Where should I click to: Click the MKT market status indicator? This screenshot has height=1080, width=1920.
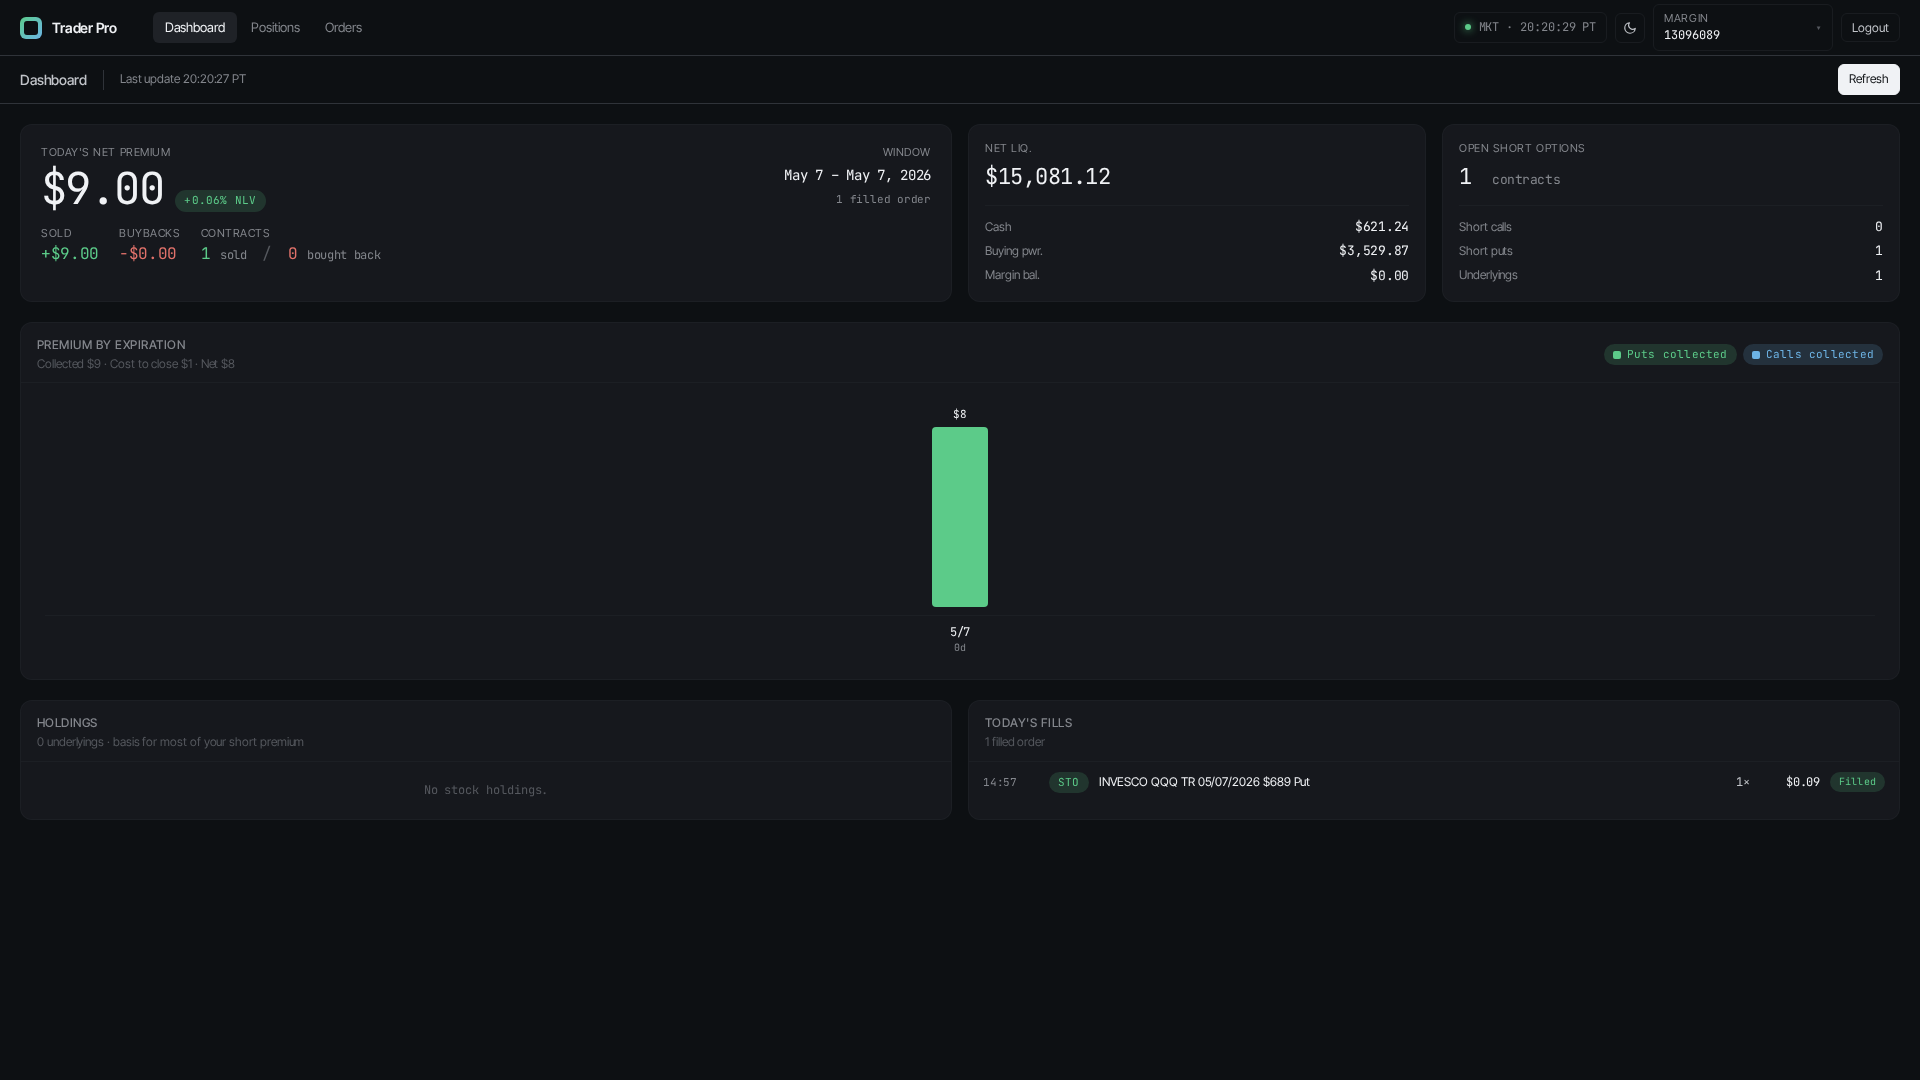[x=1530, y=28]
